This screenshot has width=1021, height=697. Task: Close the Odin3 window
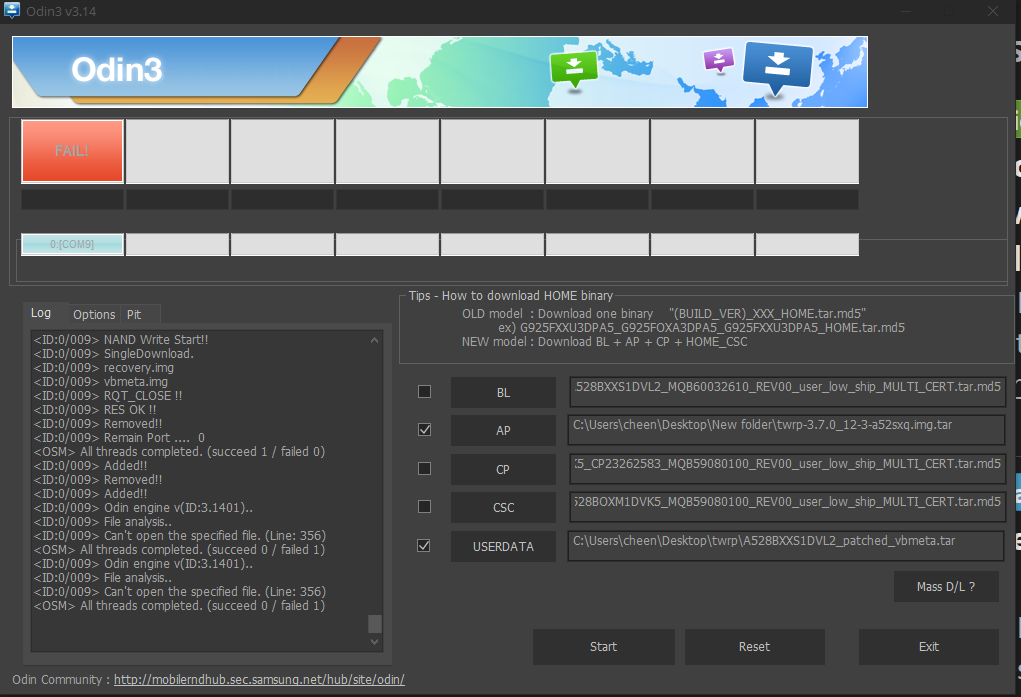click(x=992, y=11)
